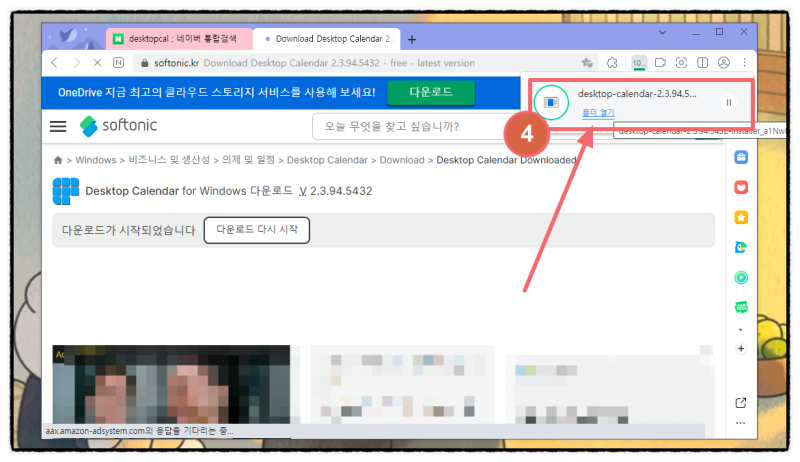Click the sidebar open-in-new-window icon
Screen dimensions: 800x462
coord(741,403)
